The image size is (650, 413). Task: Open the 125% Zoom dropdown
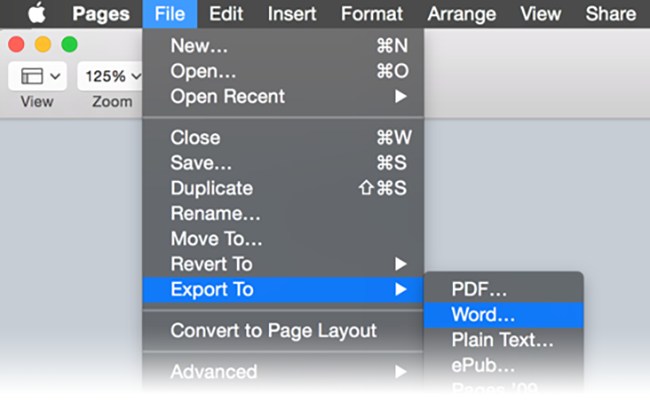pos(110,76)
